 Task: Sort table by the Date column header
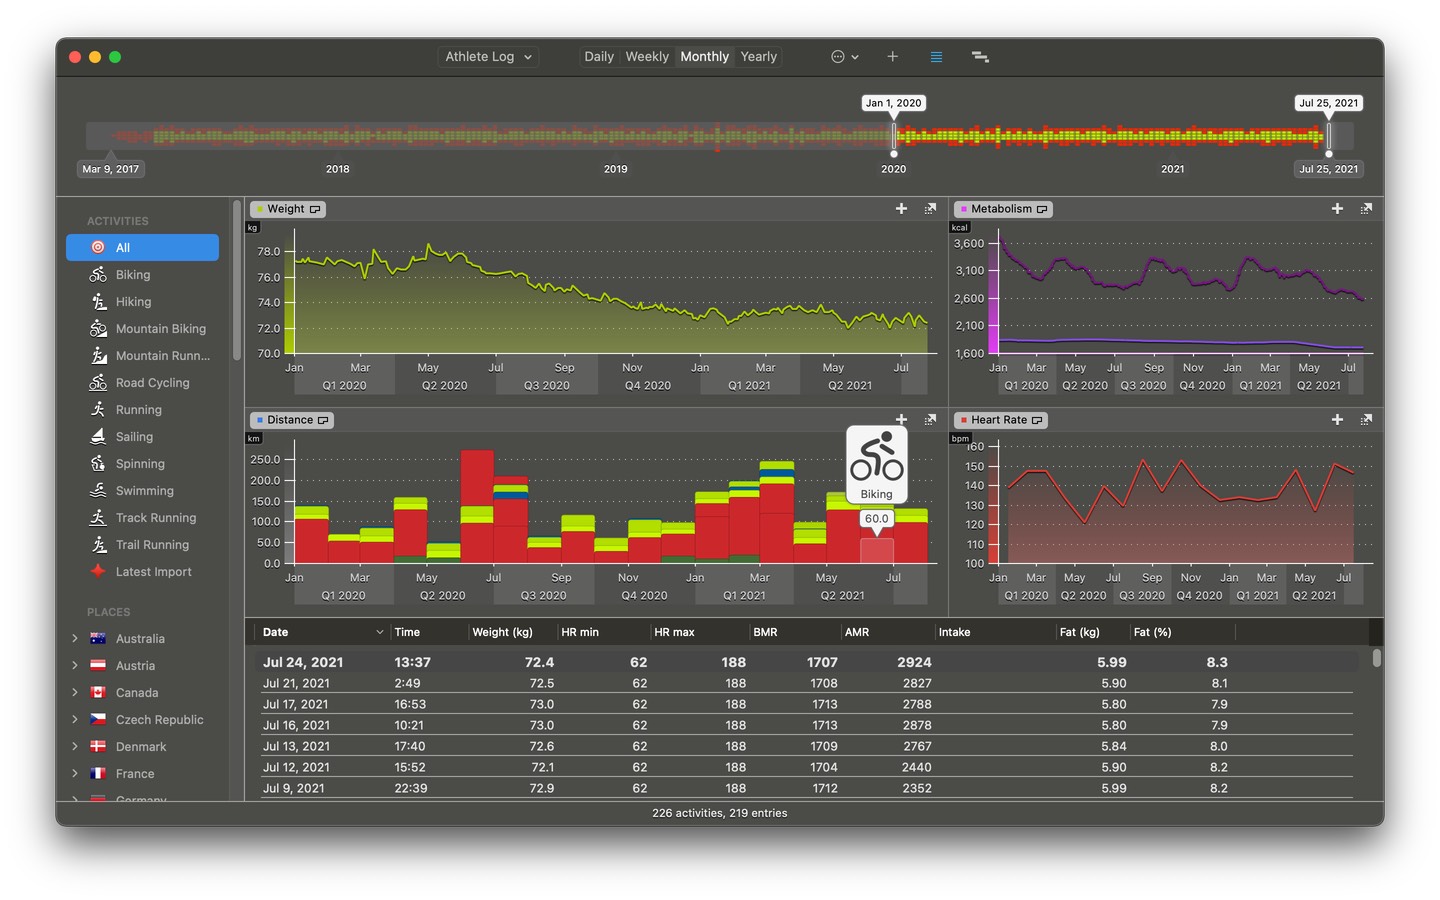tap(321, 632)
